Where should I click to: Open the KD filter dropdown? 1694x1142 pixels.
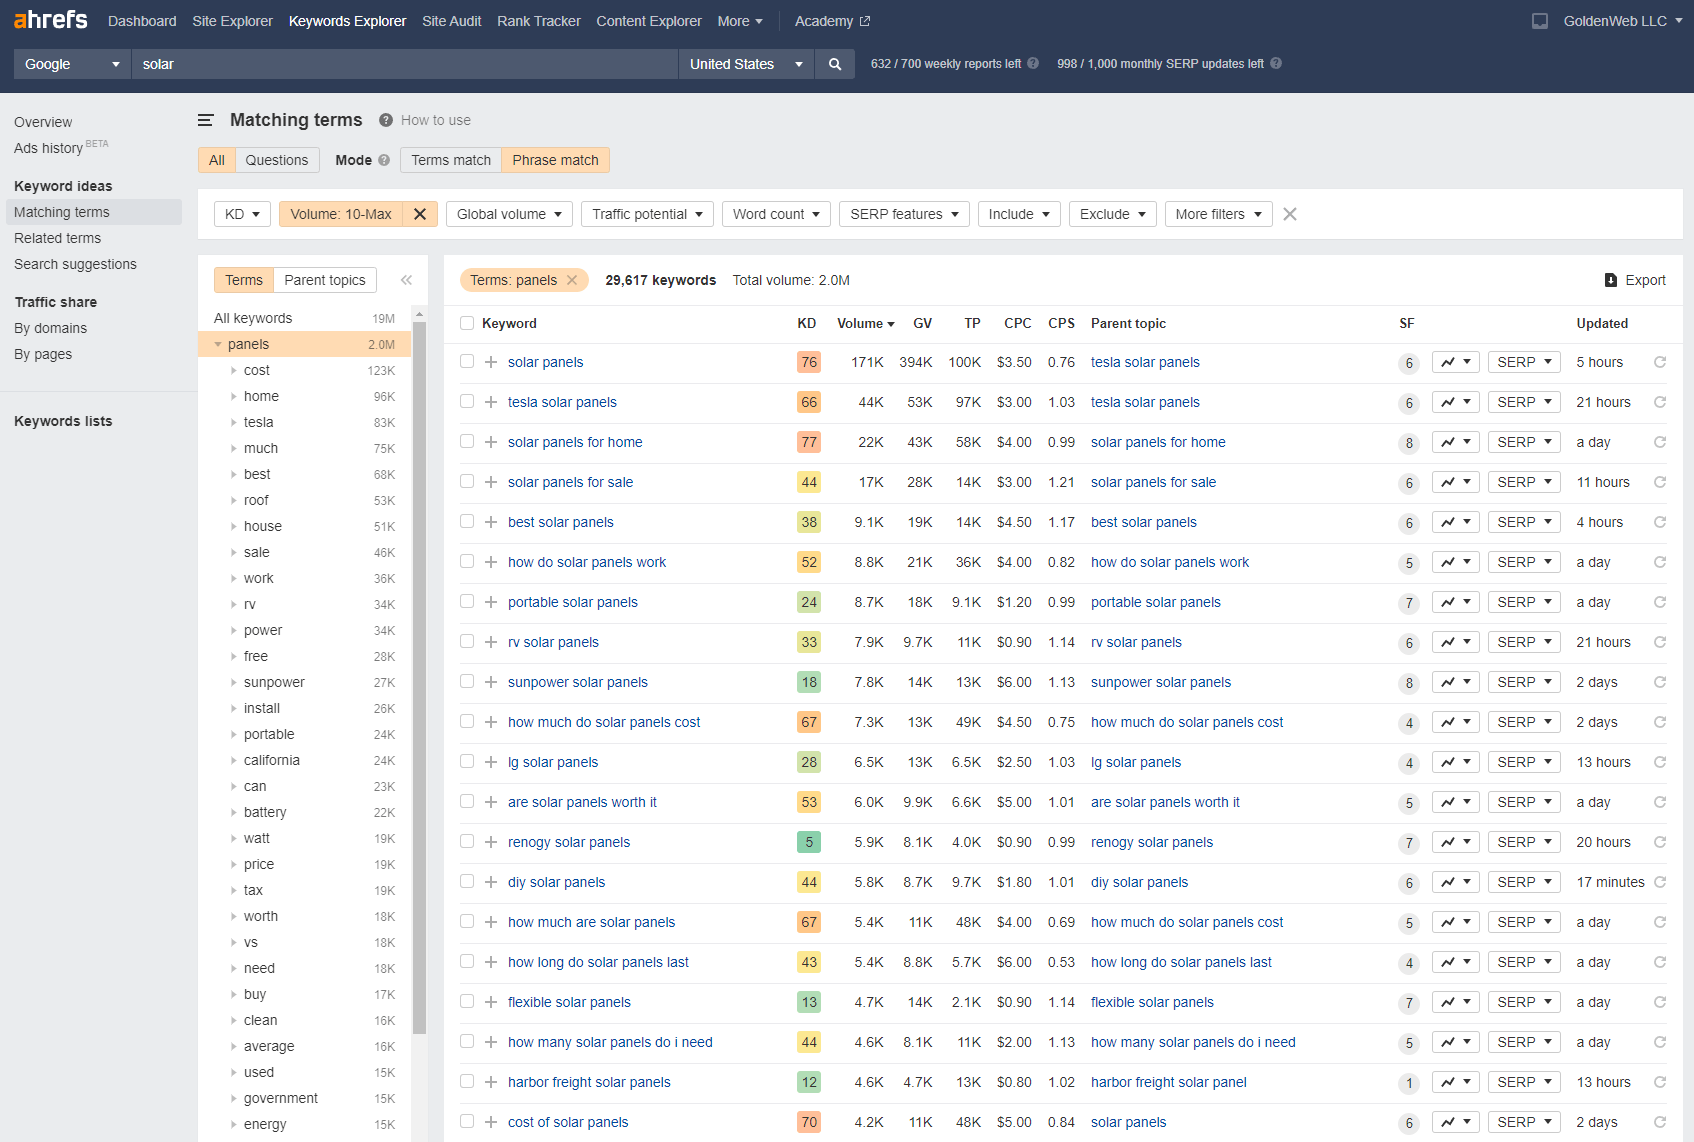point(242,214)
